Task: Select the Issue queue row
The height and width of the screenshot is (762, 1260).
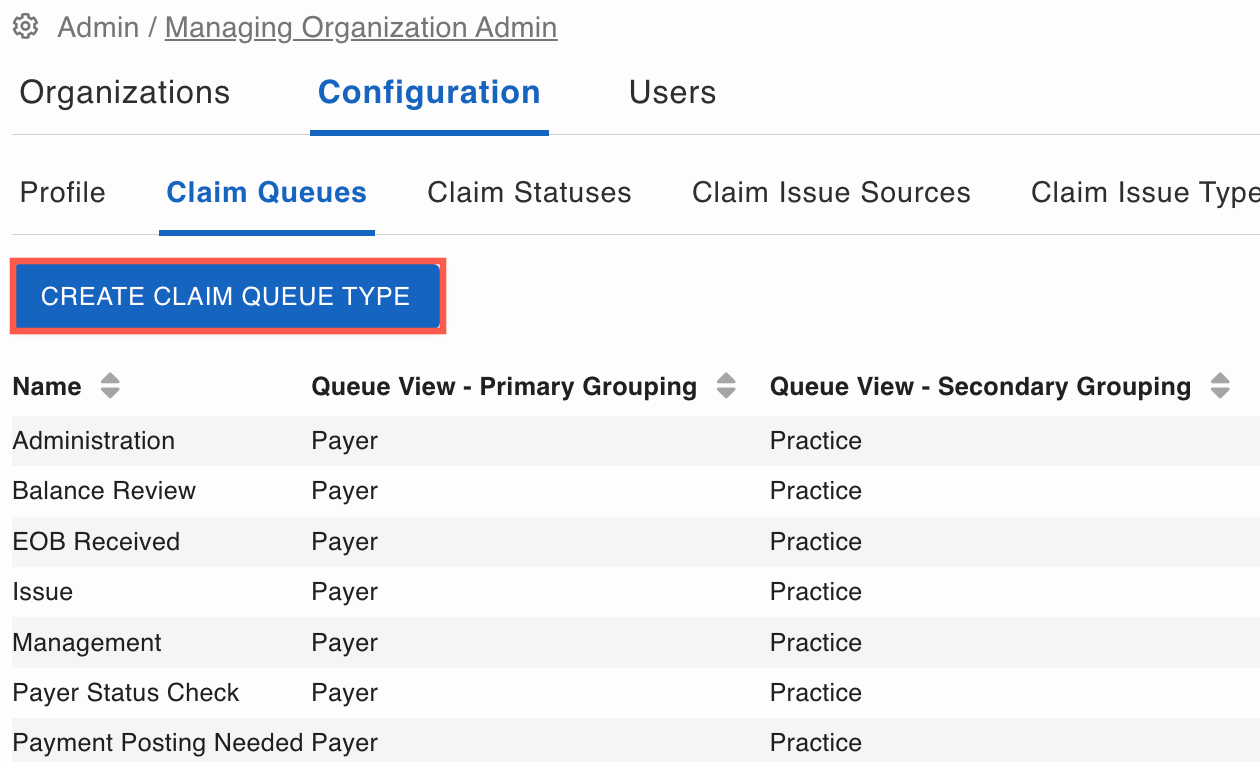Action: (43, 592)
